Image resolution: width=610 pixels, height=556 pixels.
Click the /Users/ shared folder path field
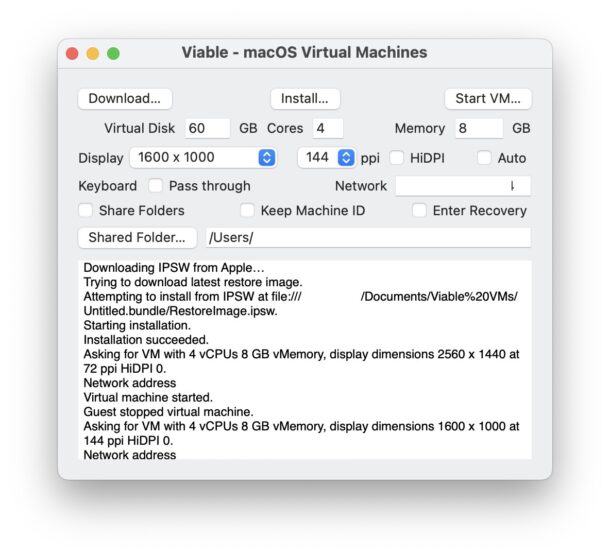(x=368, y=237)
